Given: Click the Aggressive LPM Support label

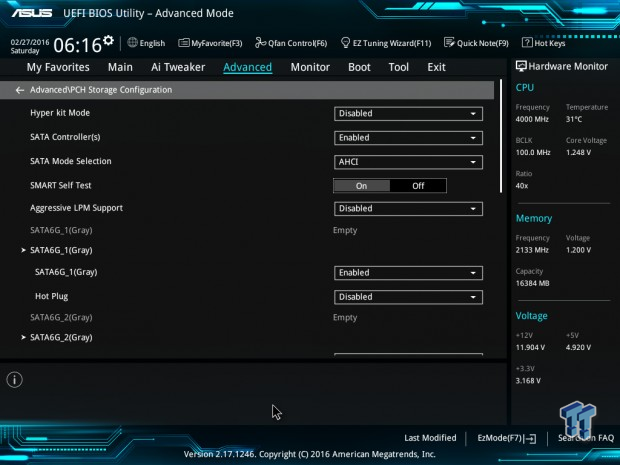Looking at the screenshot, I should point(76,208).
